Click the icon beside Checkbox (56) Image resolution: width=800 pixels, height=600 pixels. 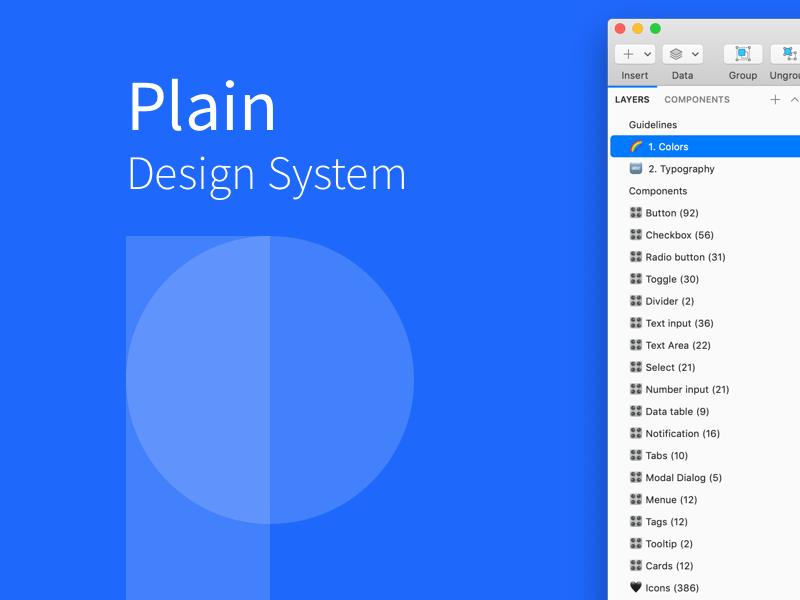[636, 234]
